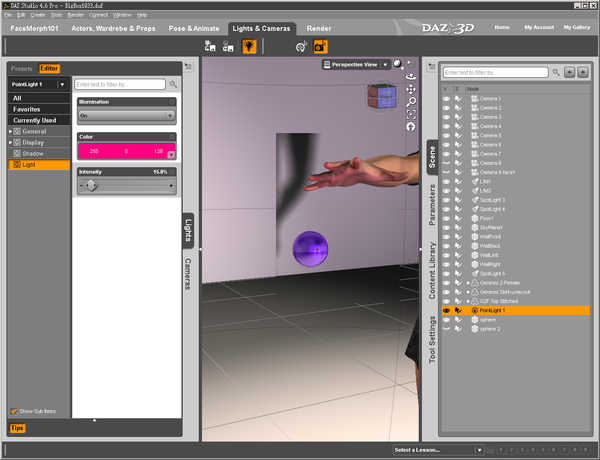Viewport: 600px width, 460px height.
Task: Click the viewport frame selection icon
Action: [411, 114]
